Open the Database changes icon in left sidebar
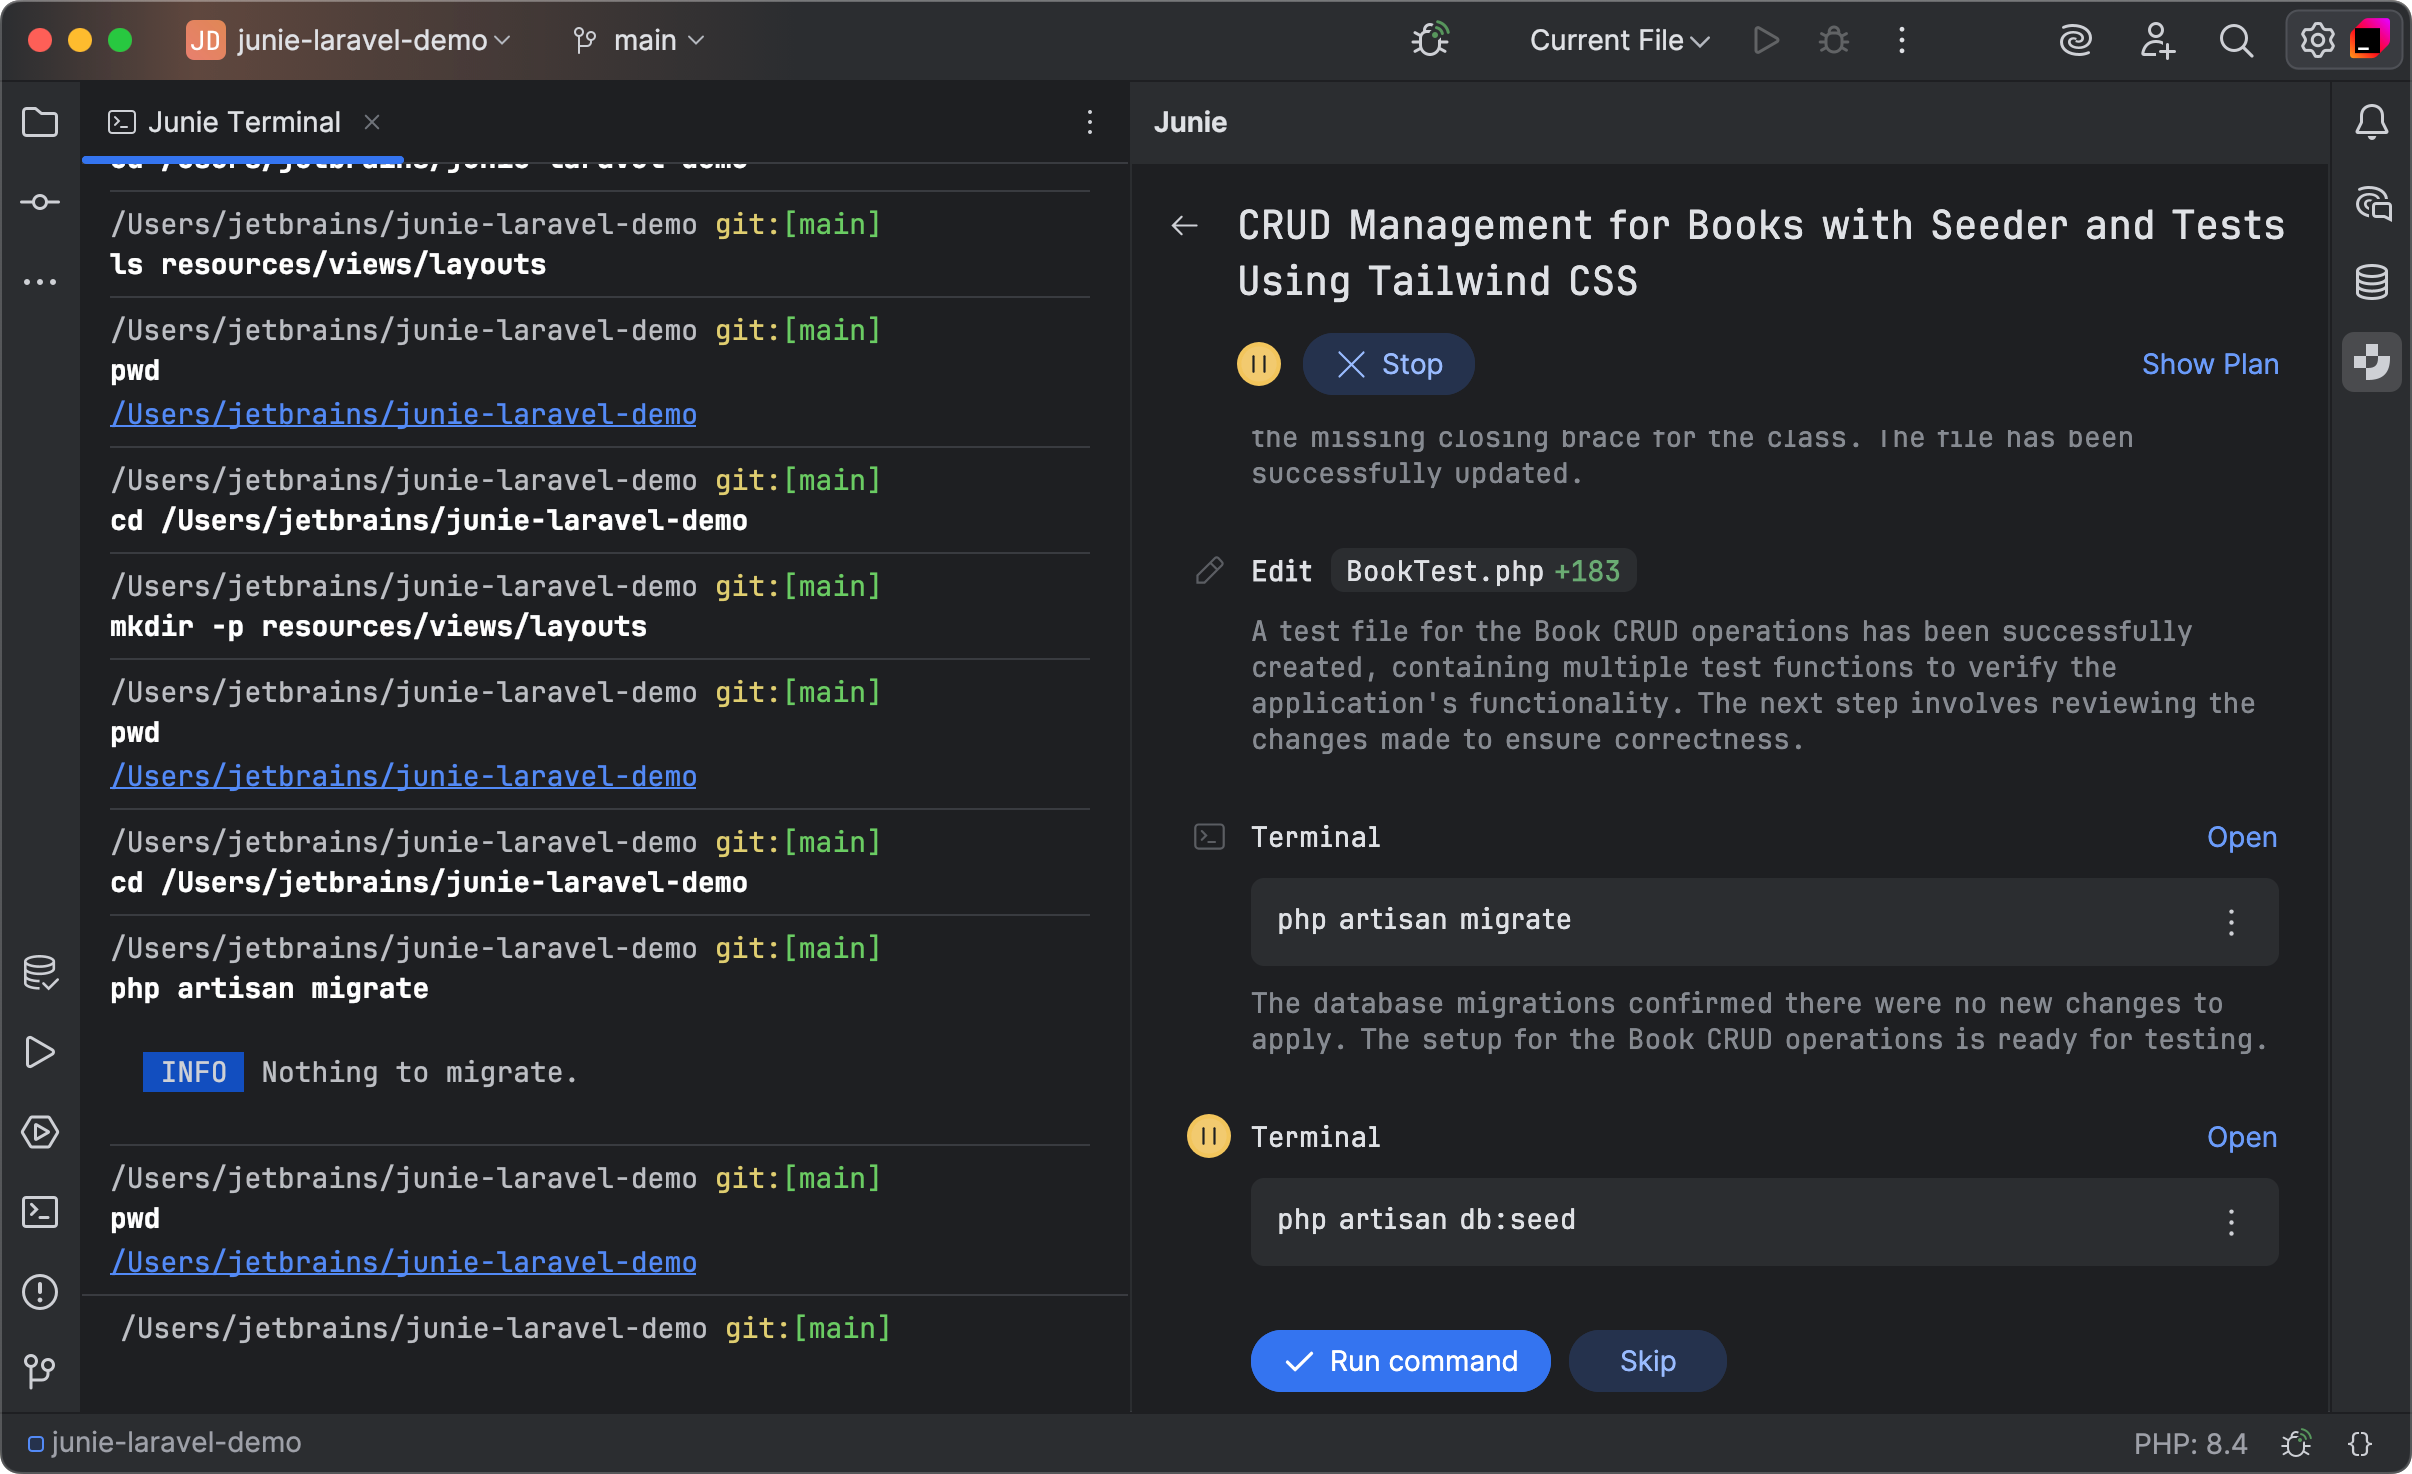Viewport: 2412px width, 1474px height. point(40,972)
